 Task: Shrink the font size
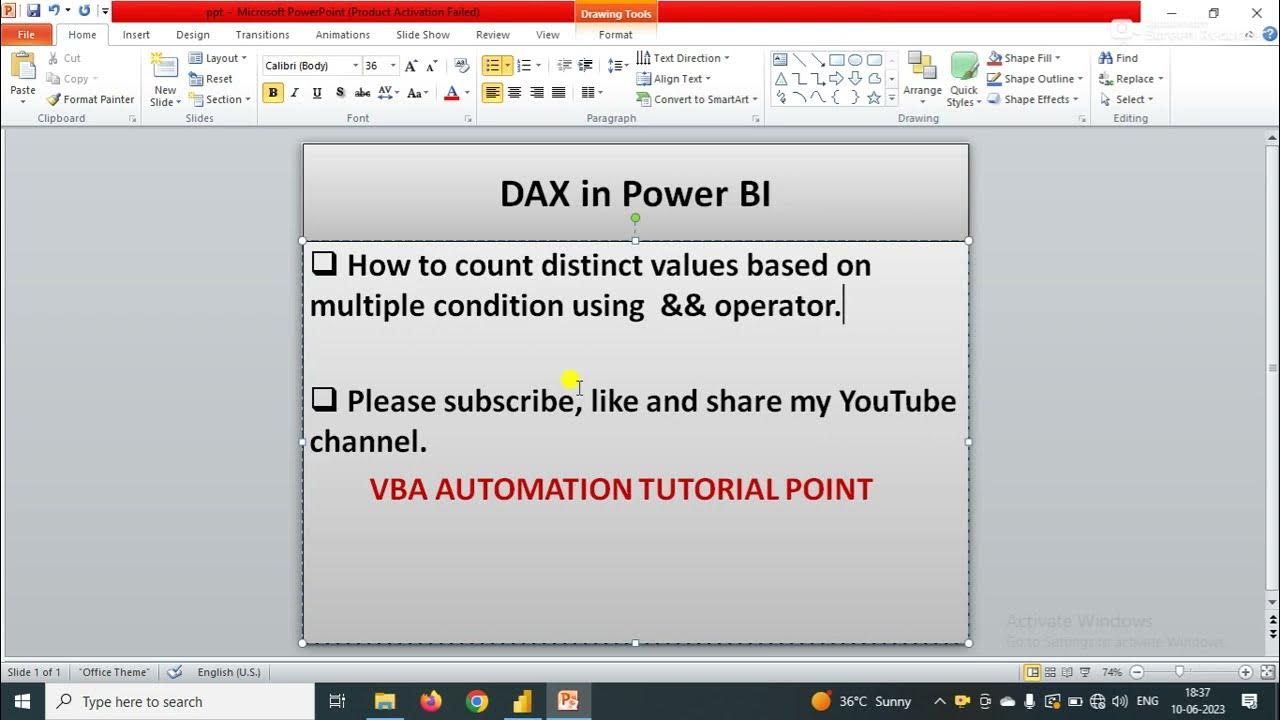point(432,66)
